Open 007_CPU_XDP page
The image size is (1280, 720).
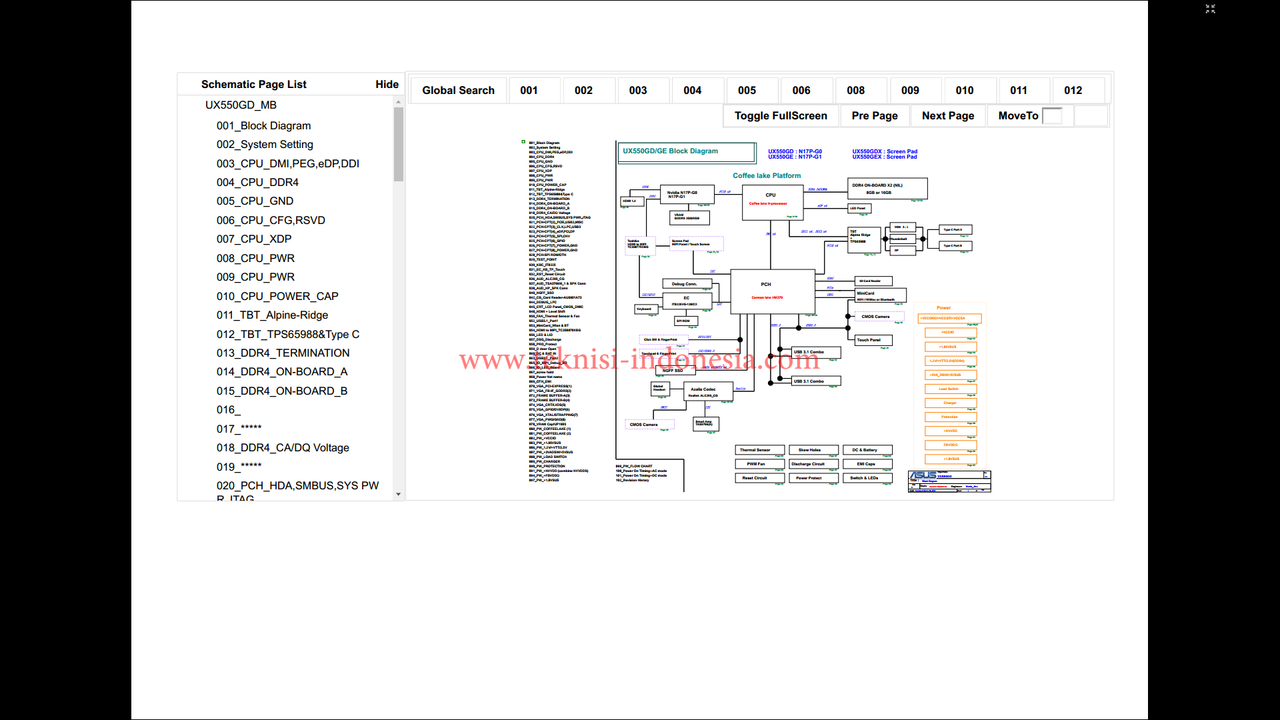(254, 239)
